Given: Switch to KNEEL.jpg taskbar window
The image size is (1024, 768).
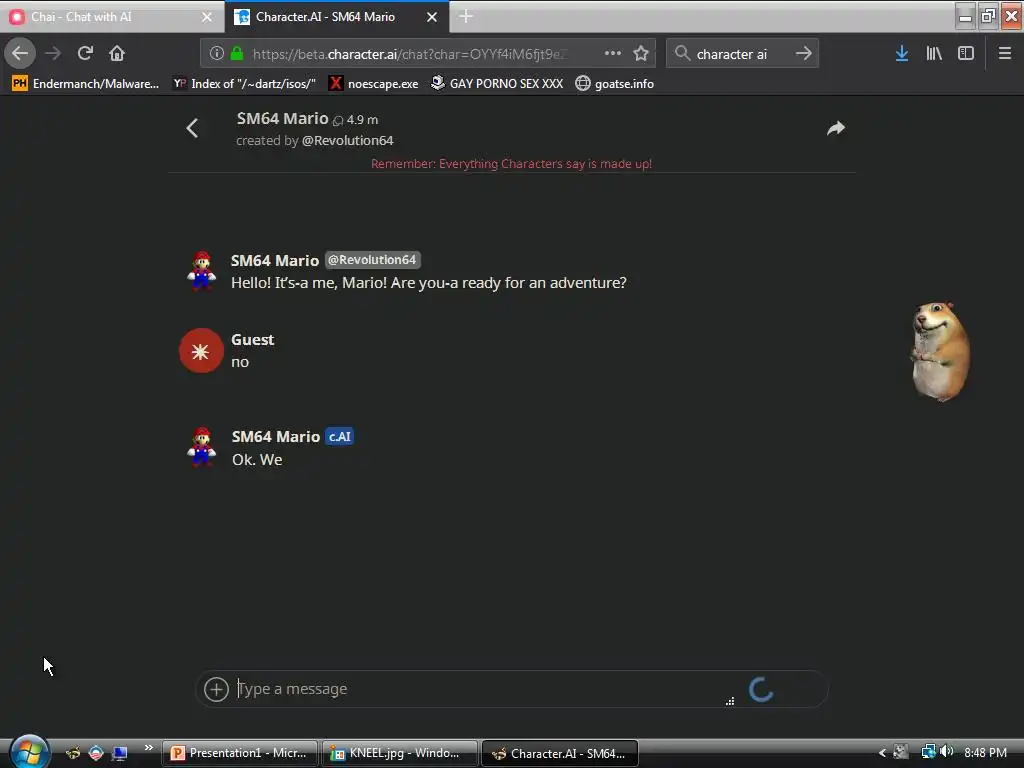Looking at the screenshot, I should click(x=400, y=753).
